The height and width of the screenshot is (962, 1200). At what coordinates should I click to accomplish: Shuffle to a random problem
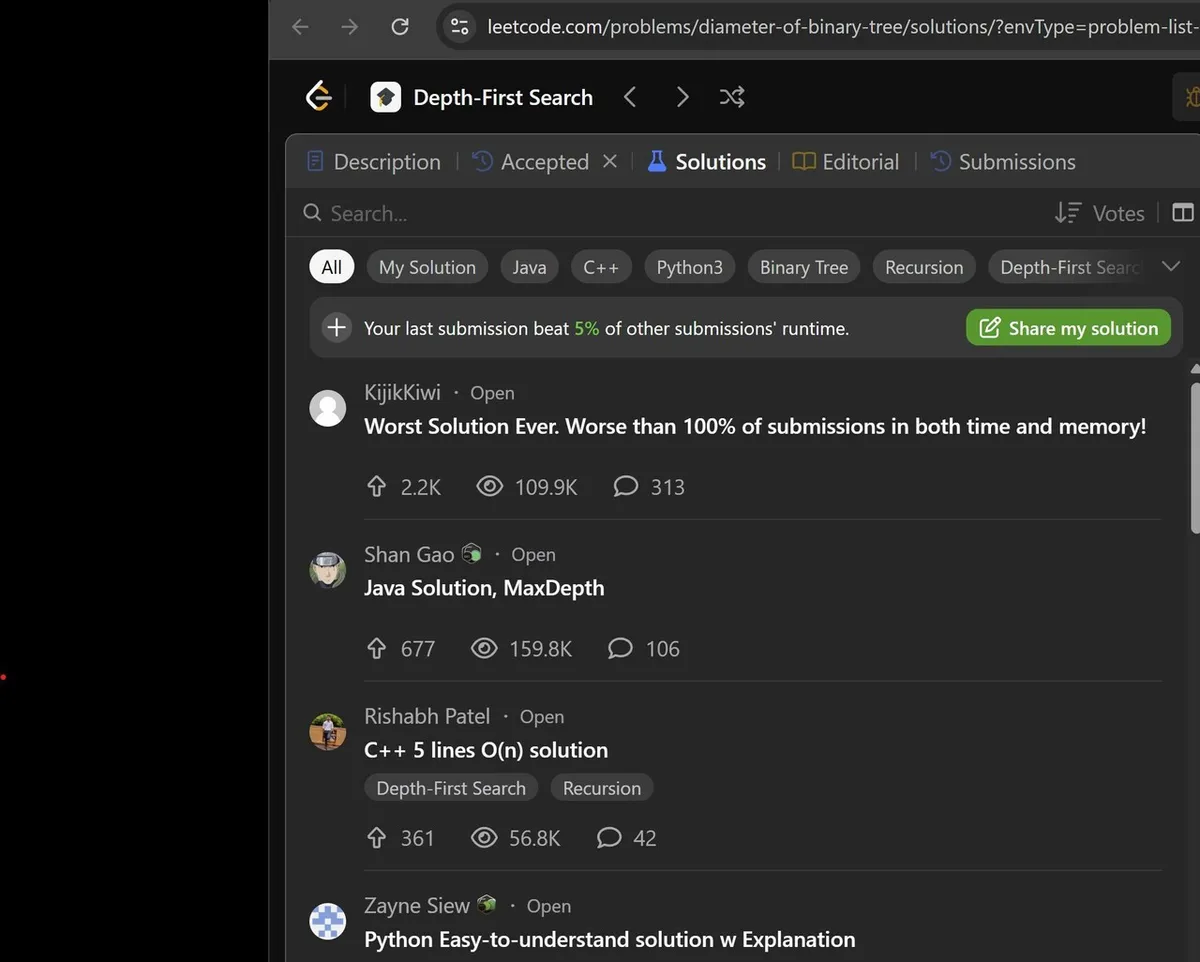732,97
